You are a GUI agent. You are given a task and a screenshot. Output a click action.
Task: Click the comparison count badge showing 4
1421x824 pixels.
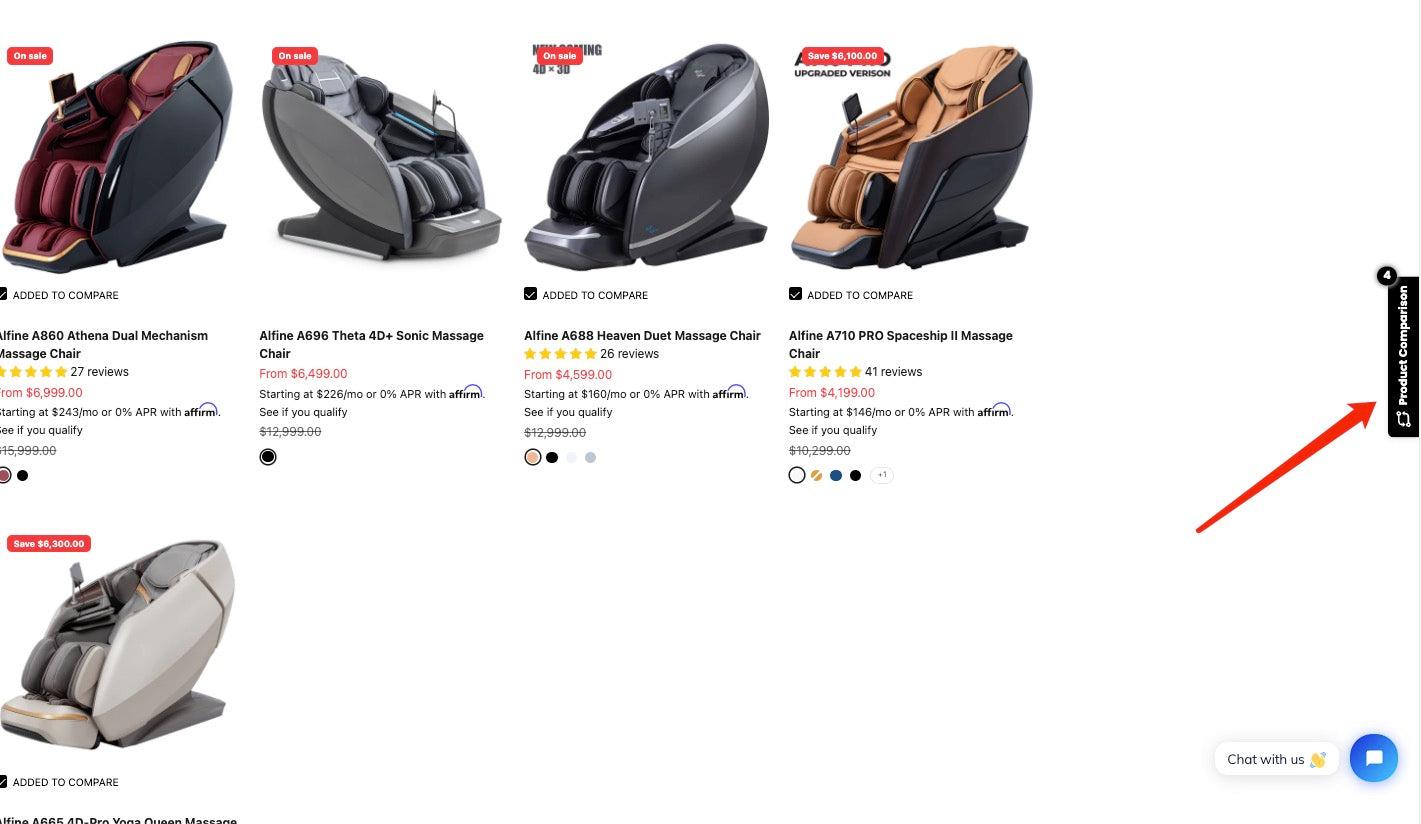[1387, 275]
